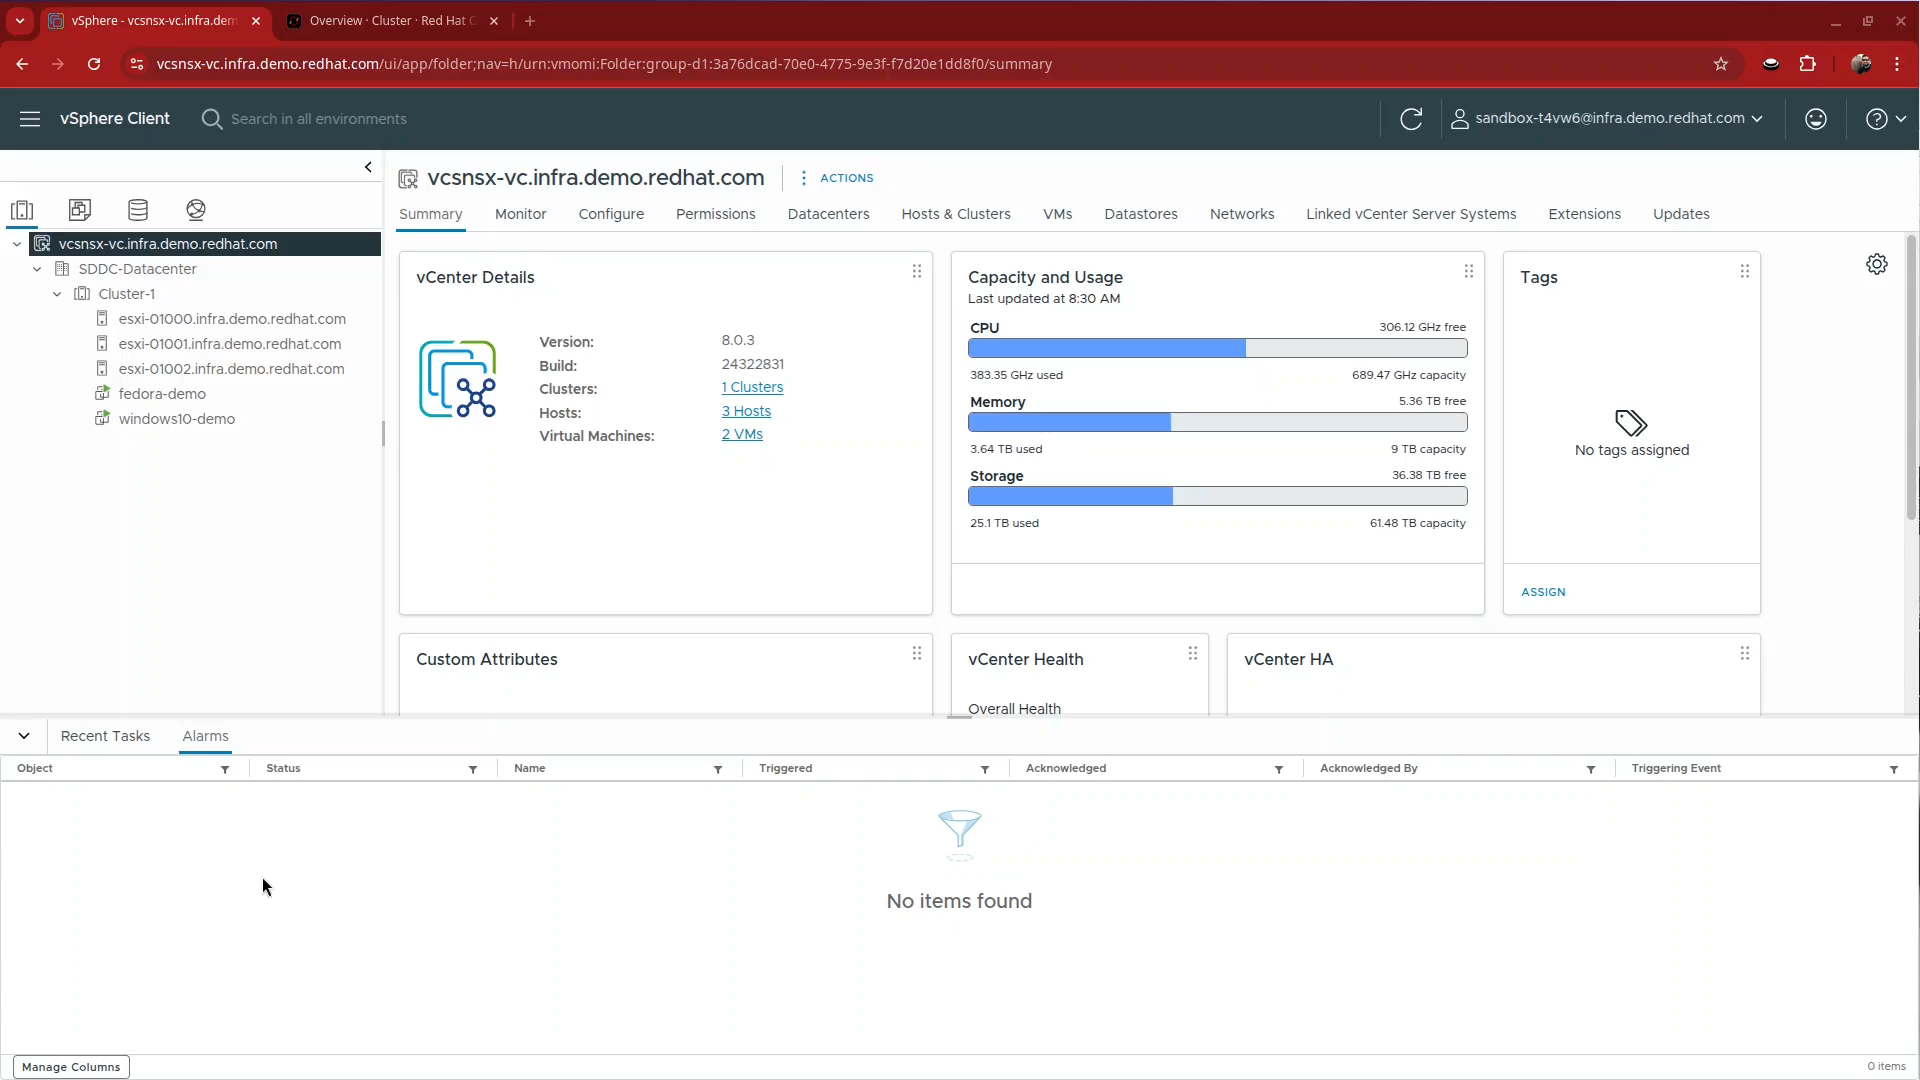Collapse the Cluster-1 tree node
Image resolution: width=1920 pixels, height=1080 pixels.
[x=56, y=294]
